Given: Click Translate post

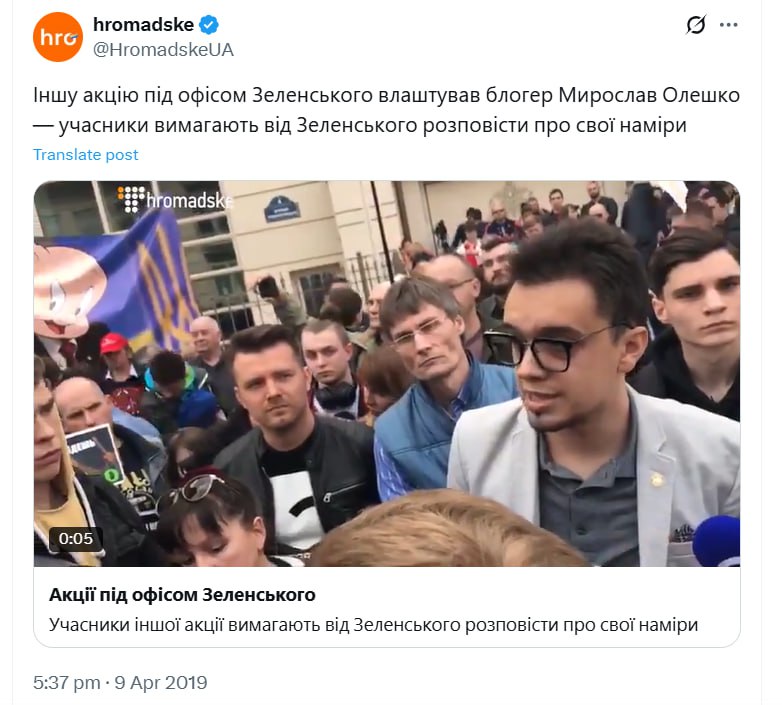Looking at the screenshot, I should pos(85,155).
